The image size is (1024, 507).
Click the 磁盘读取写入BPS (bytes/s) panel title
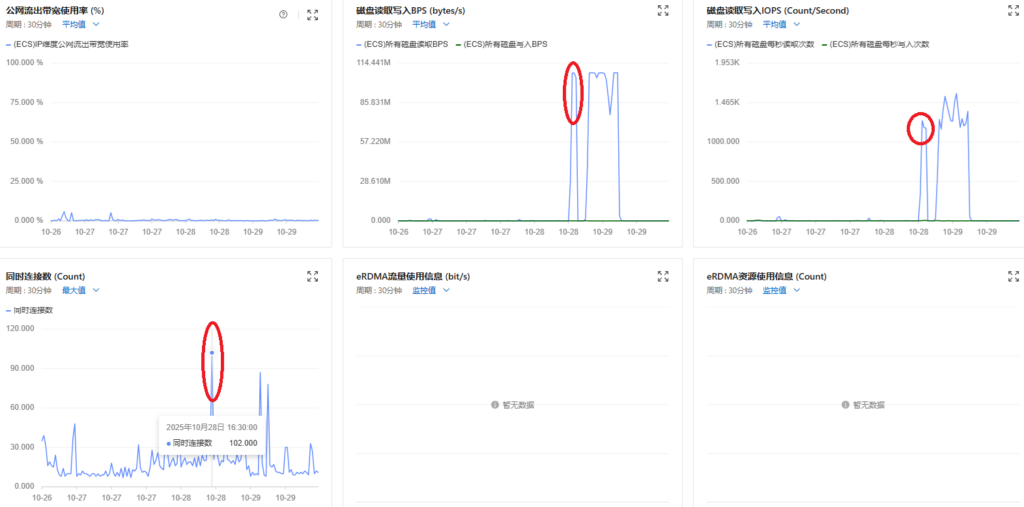click(411, 10)
